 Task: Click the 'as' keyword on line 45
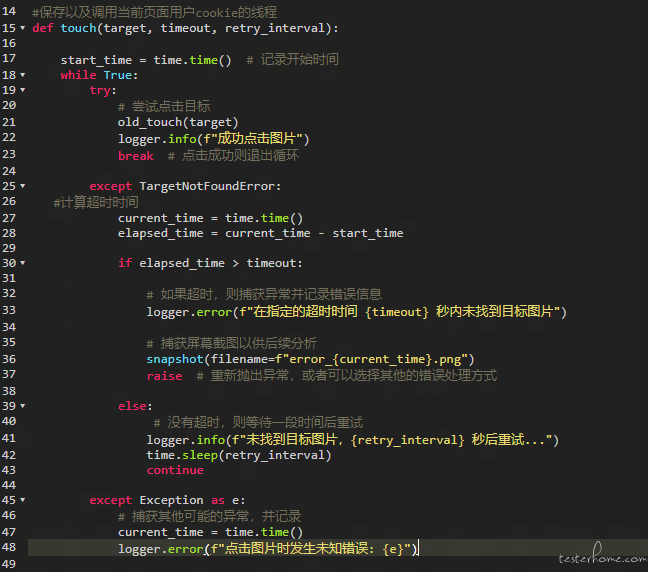click(x=218, y=500)
